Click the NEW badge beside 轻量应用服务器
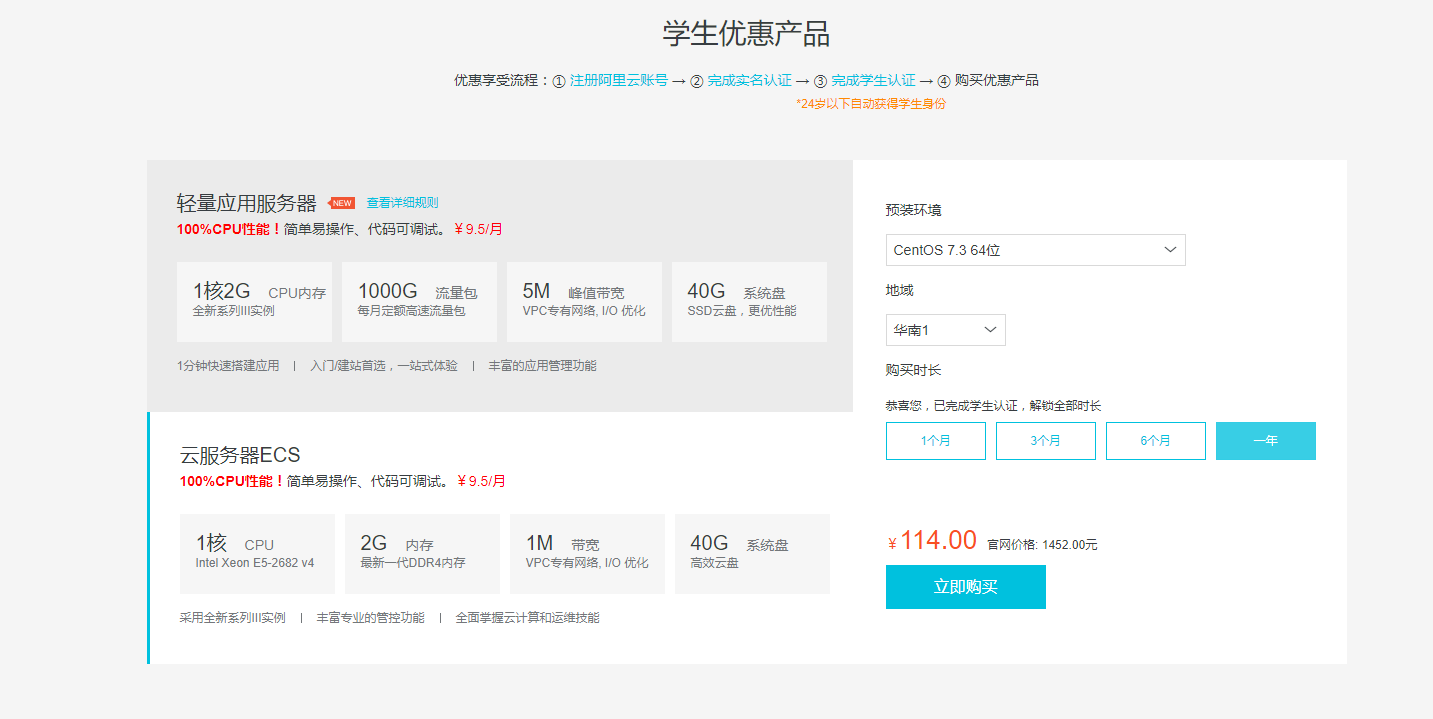The image size is (1433, 719). point(342,203)
